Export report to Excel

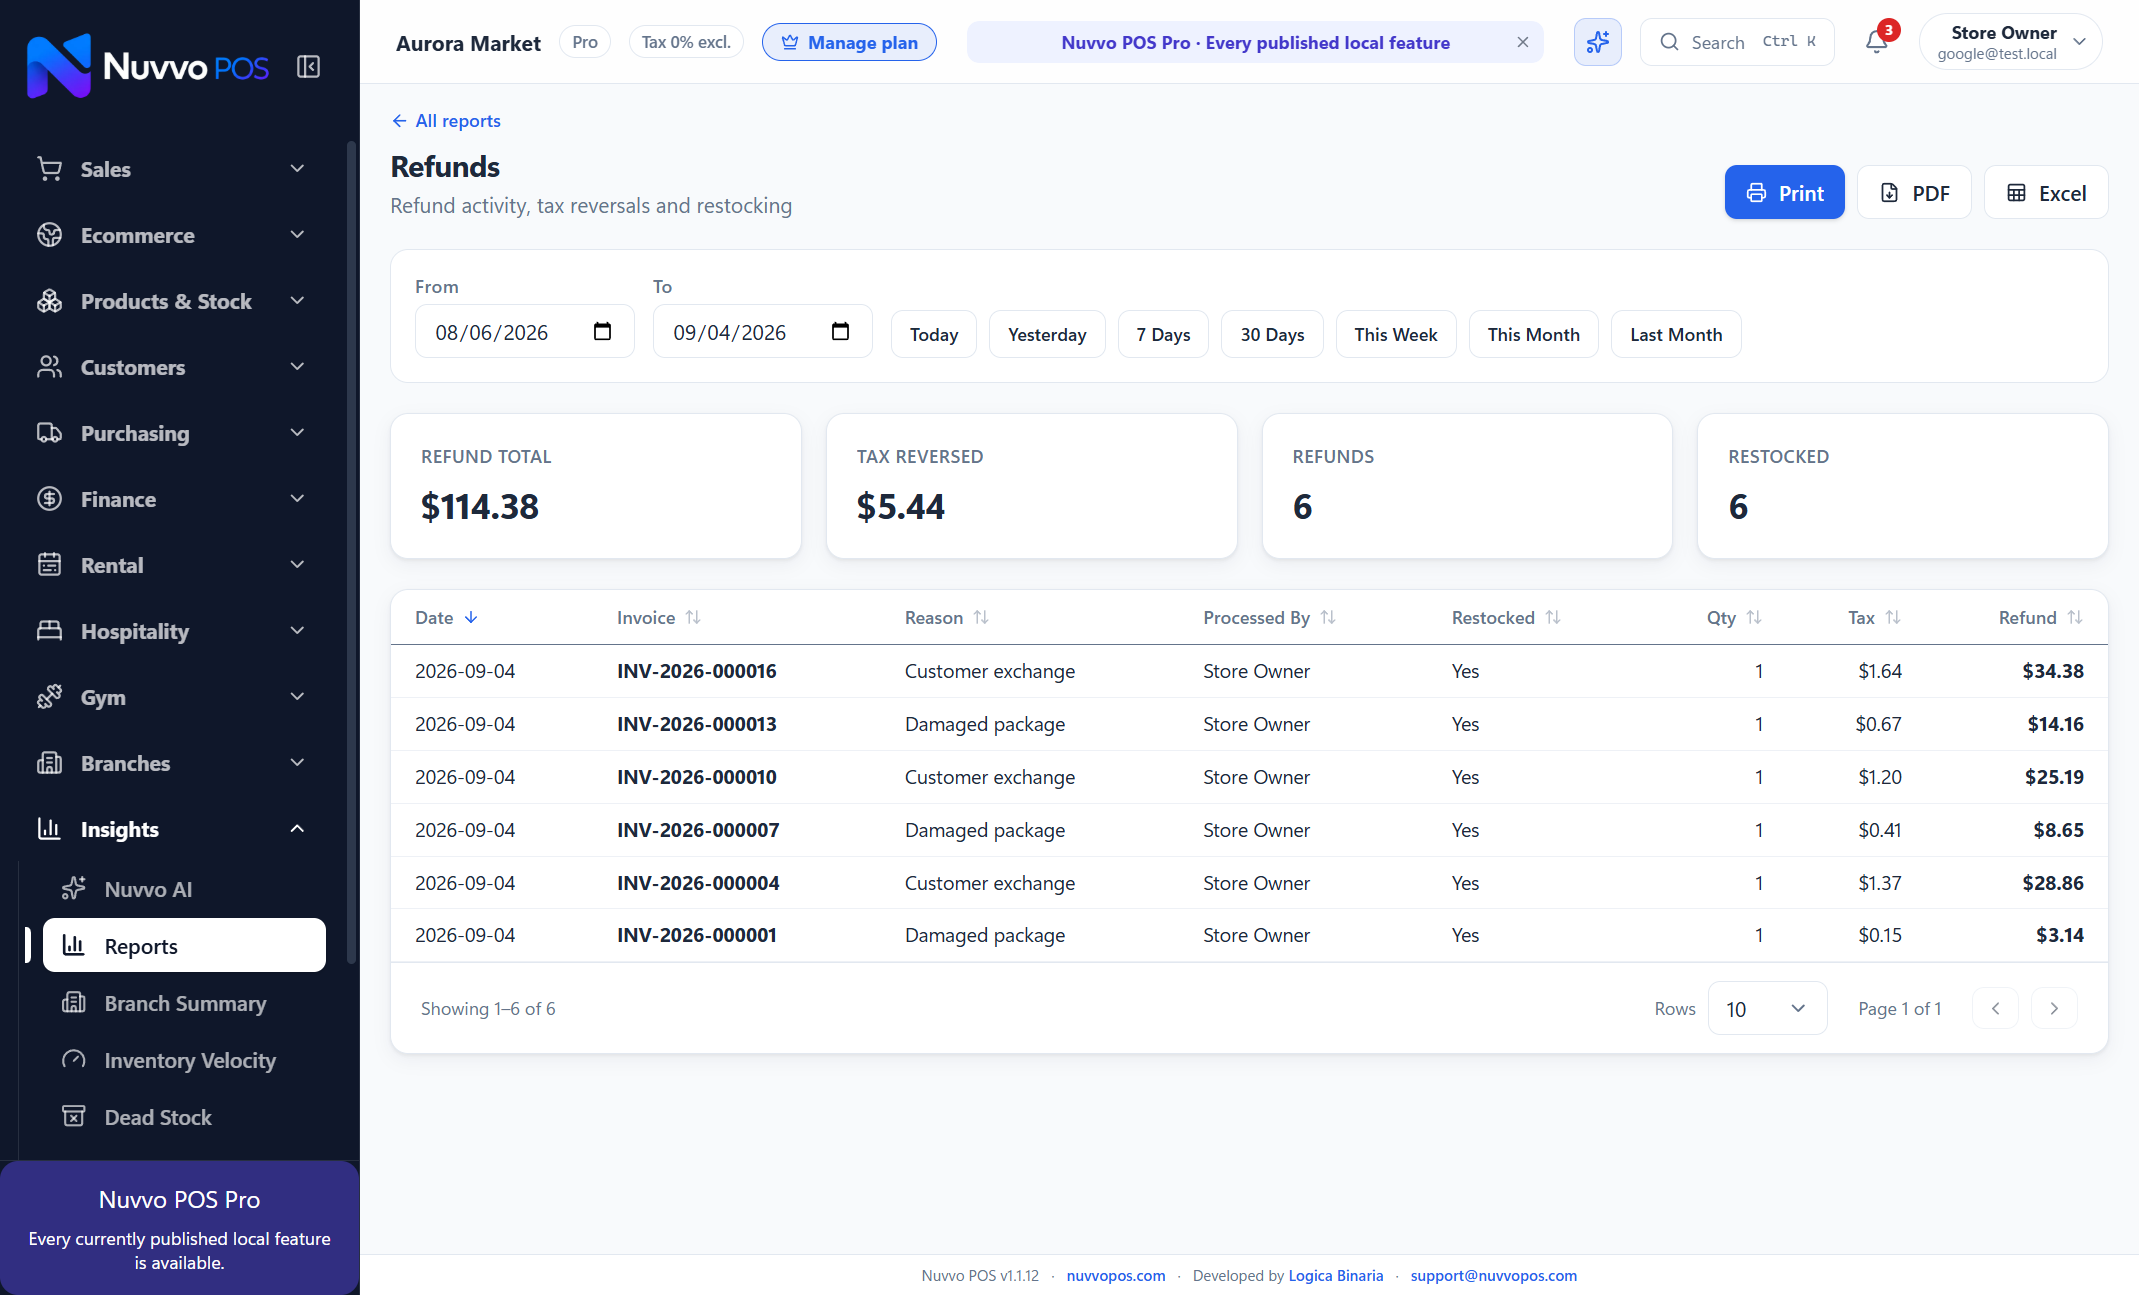click(x=2046, y=192)
